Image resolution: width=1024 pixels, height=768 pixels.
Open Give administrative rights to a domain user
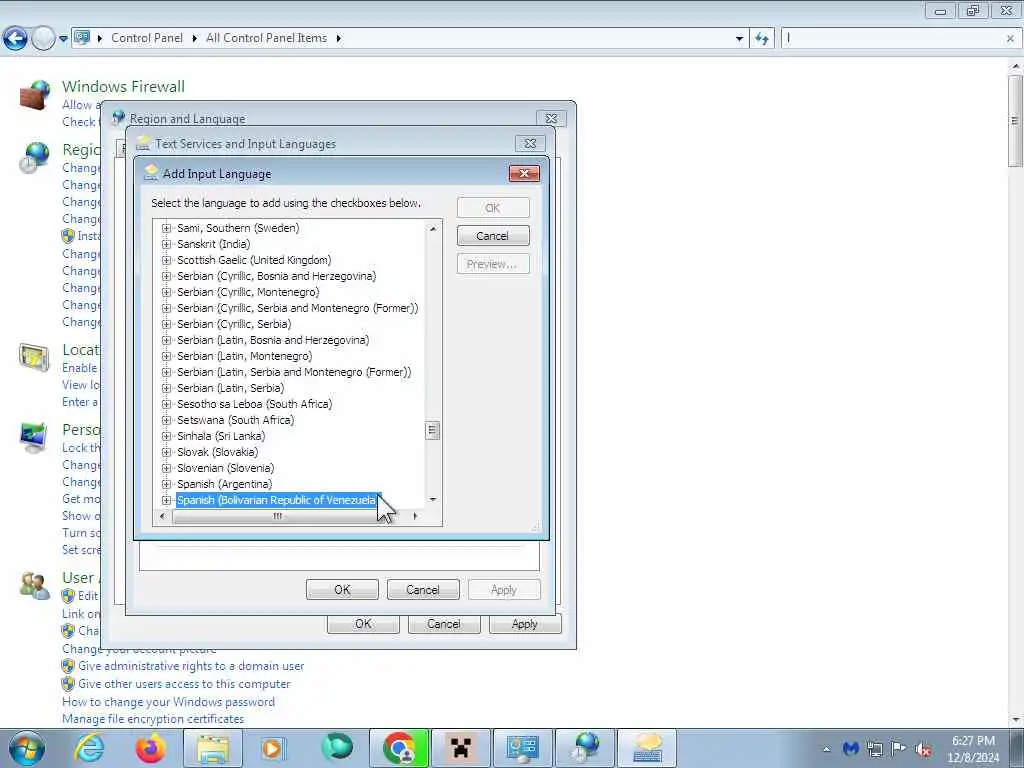pyautogui.click(x=191, y=666)
